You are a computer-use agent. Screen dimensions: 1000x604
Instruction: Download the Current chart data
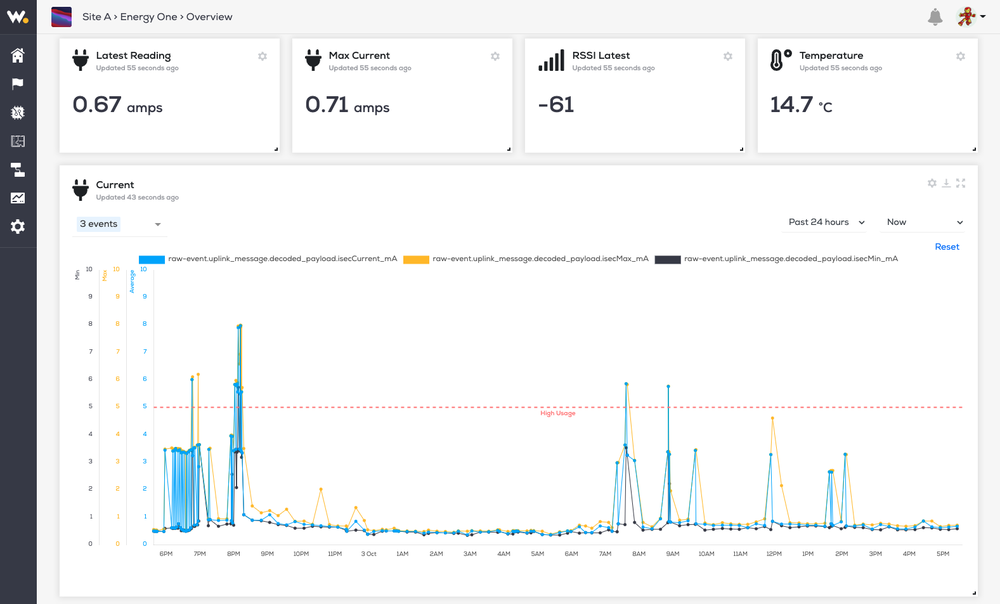point(946,183)
